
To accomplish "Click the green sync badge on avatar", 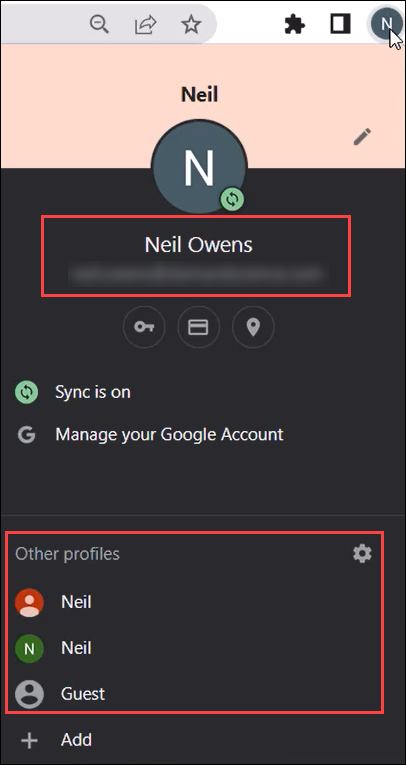I will click(232, 200).
